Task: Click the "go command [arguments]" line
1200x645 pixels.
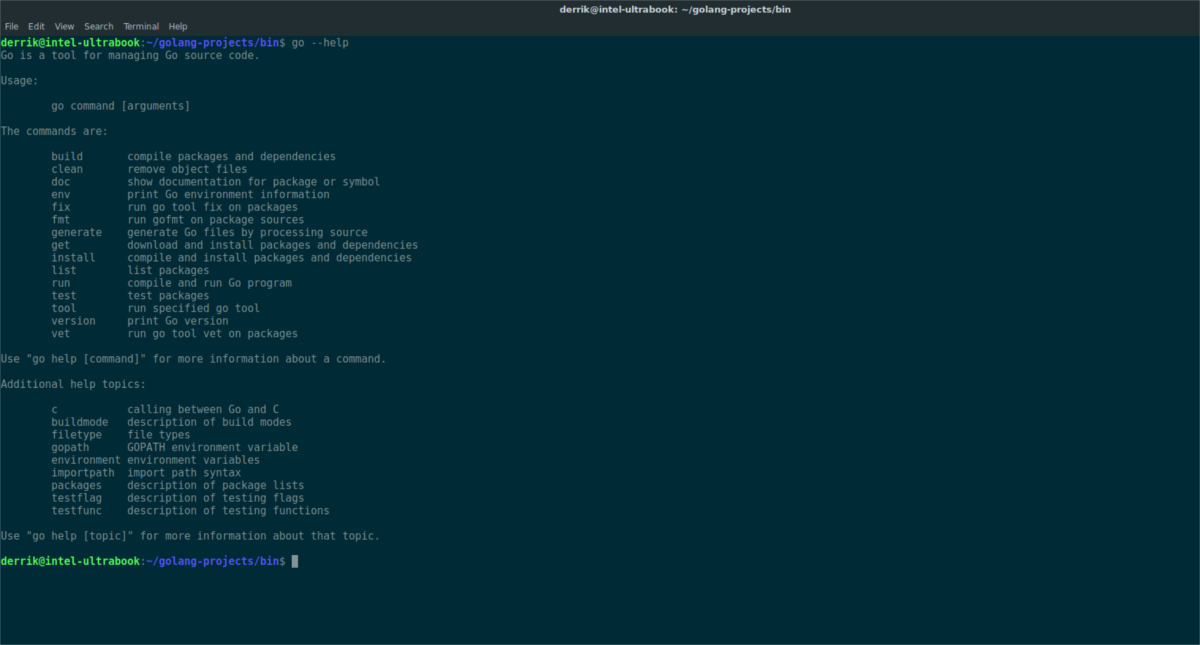Action: (120, 106)
